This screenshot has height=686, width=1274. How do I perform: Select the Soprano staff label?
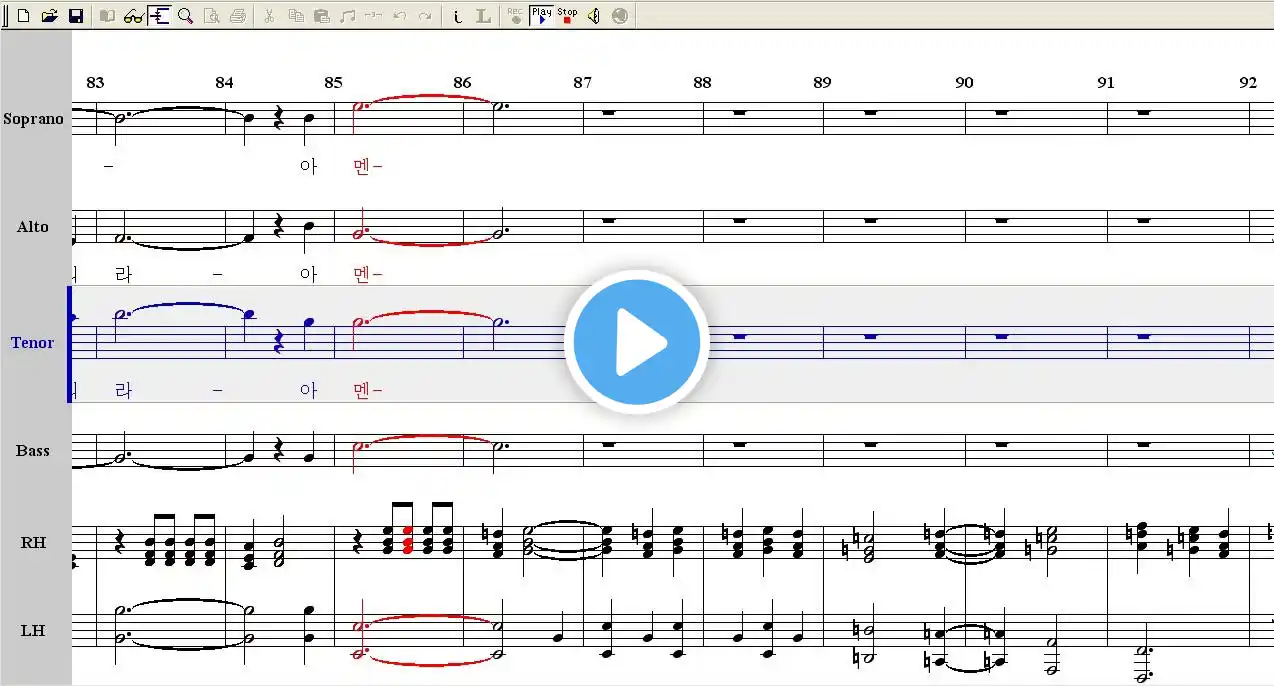click(33, 119)
